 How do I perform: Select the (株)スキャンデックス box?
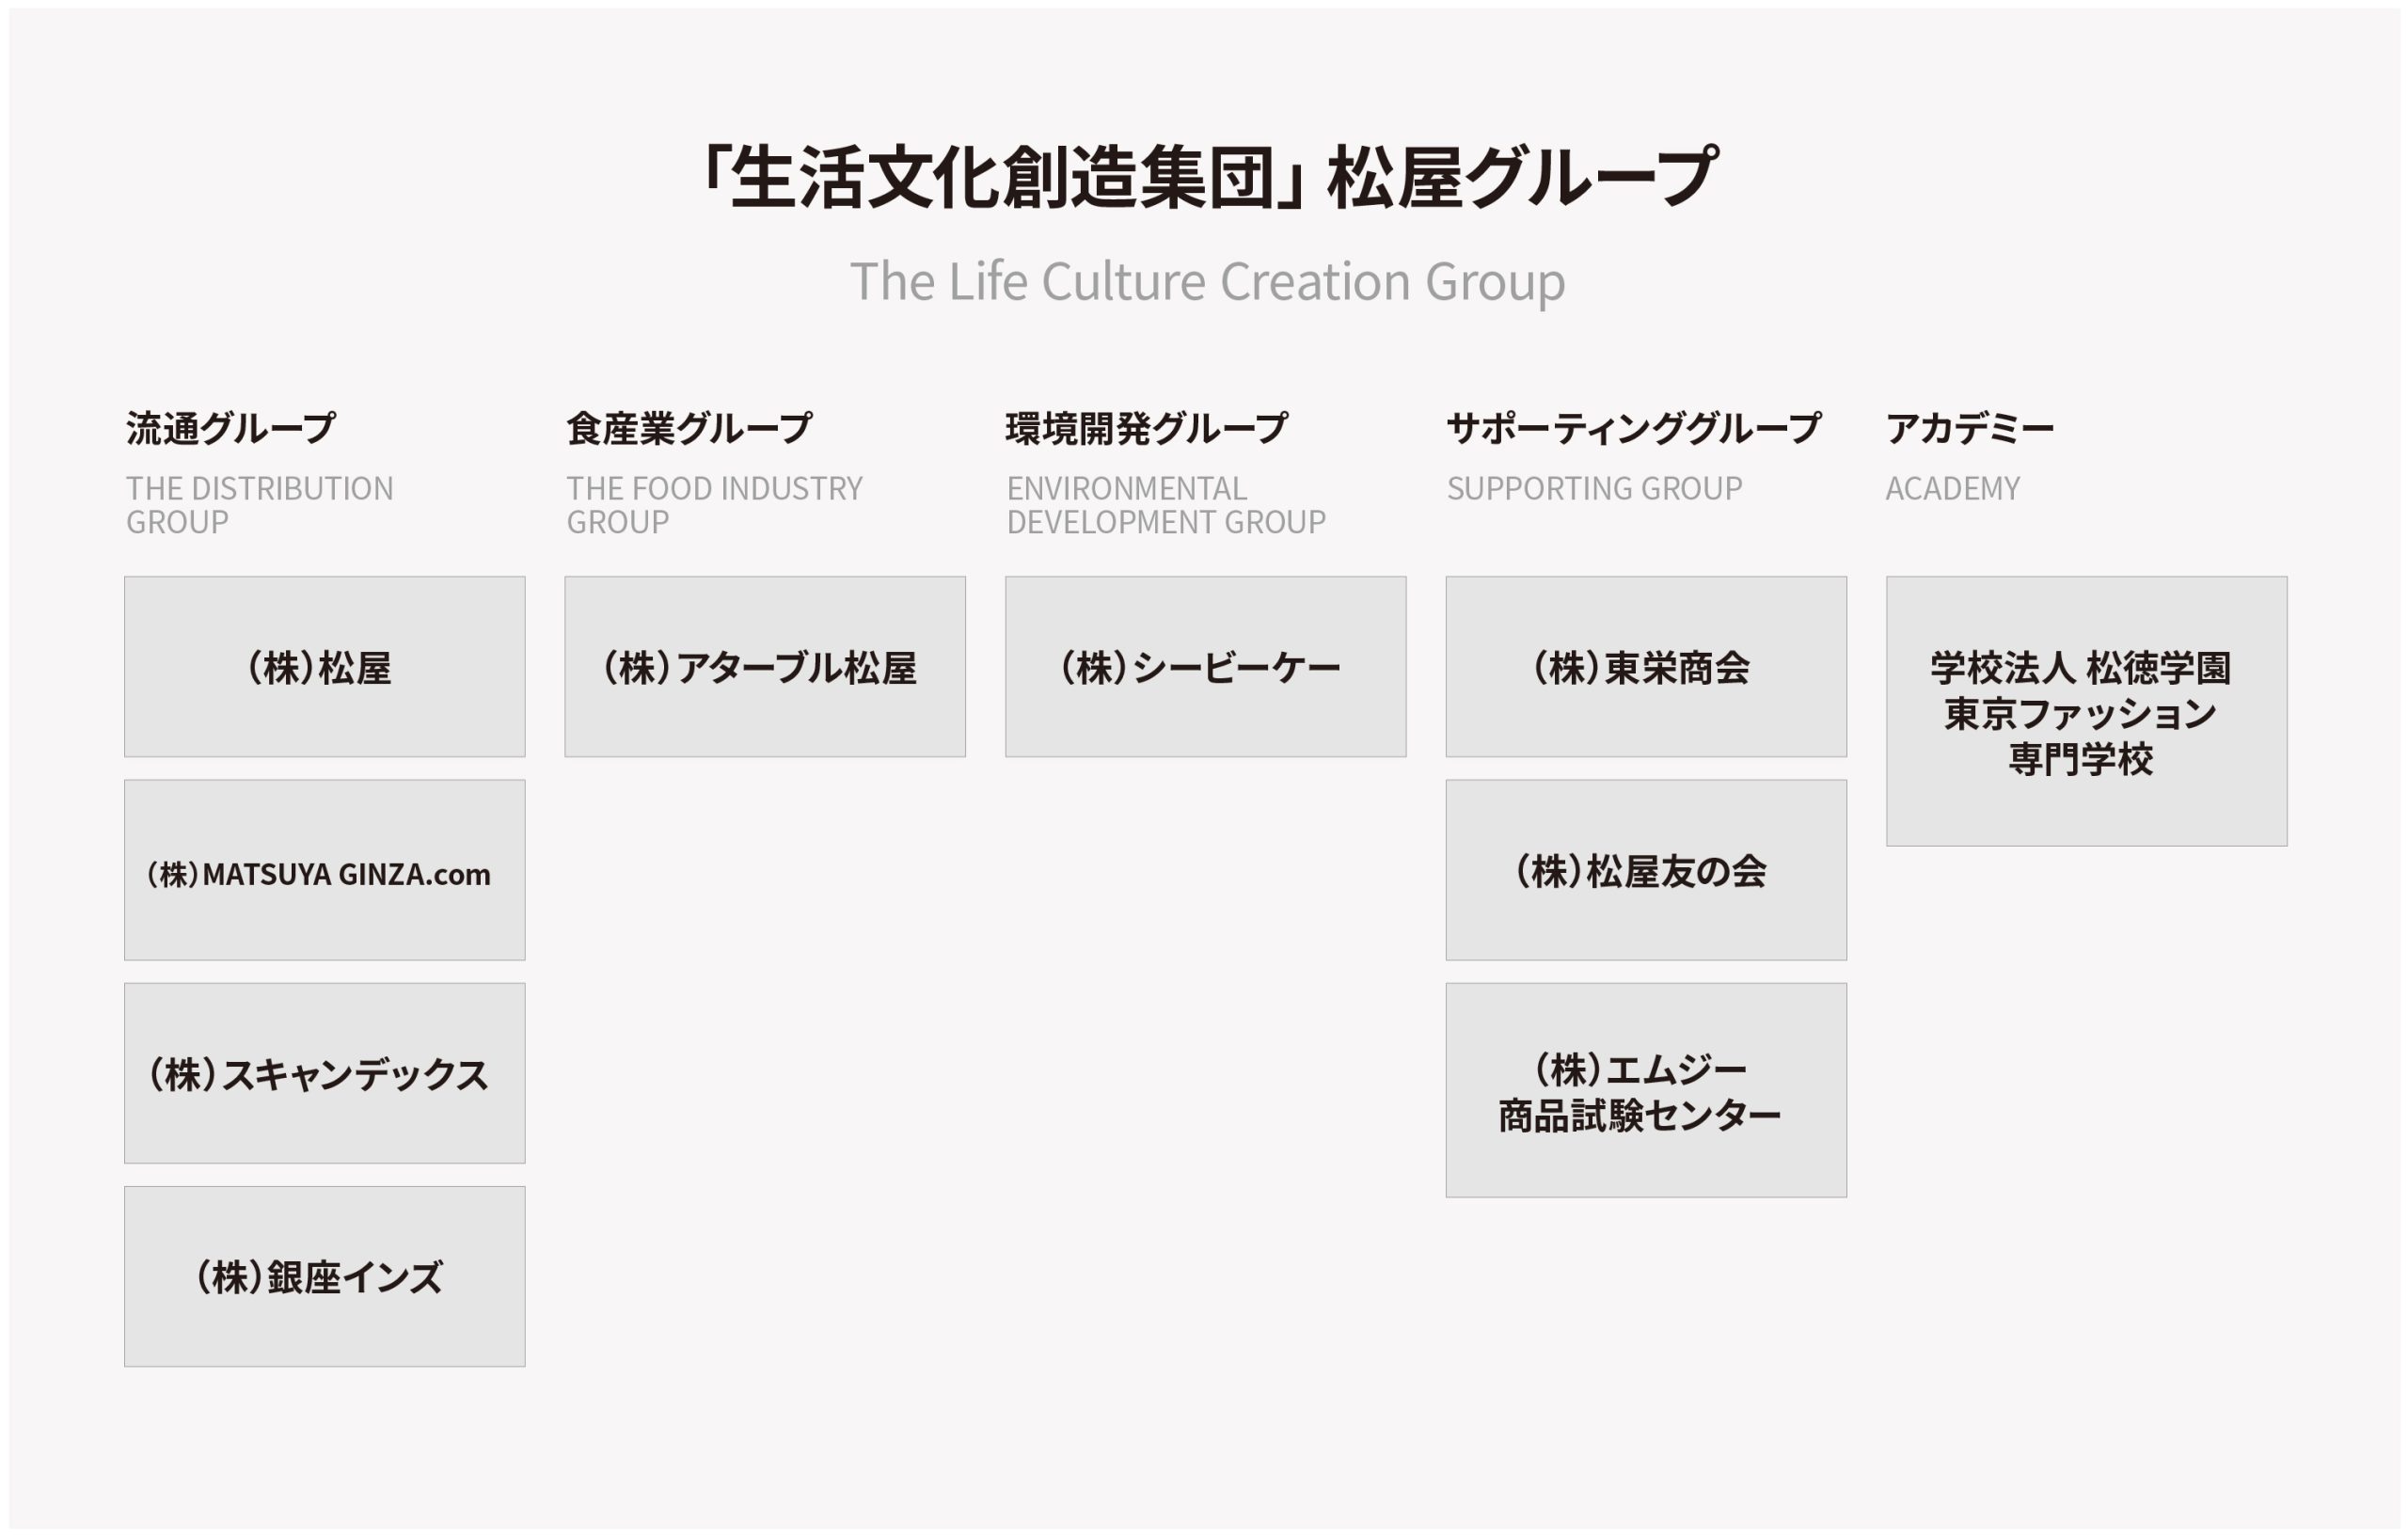point(324,1073)
